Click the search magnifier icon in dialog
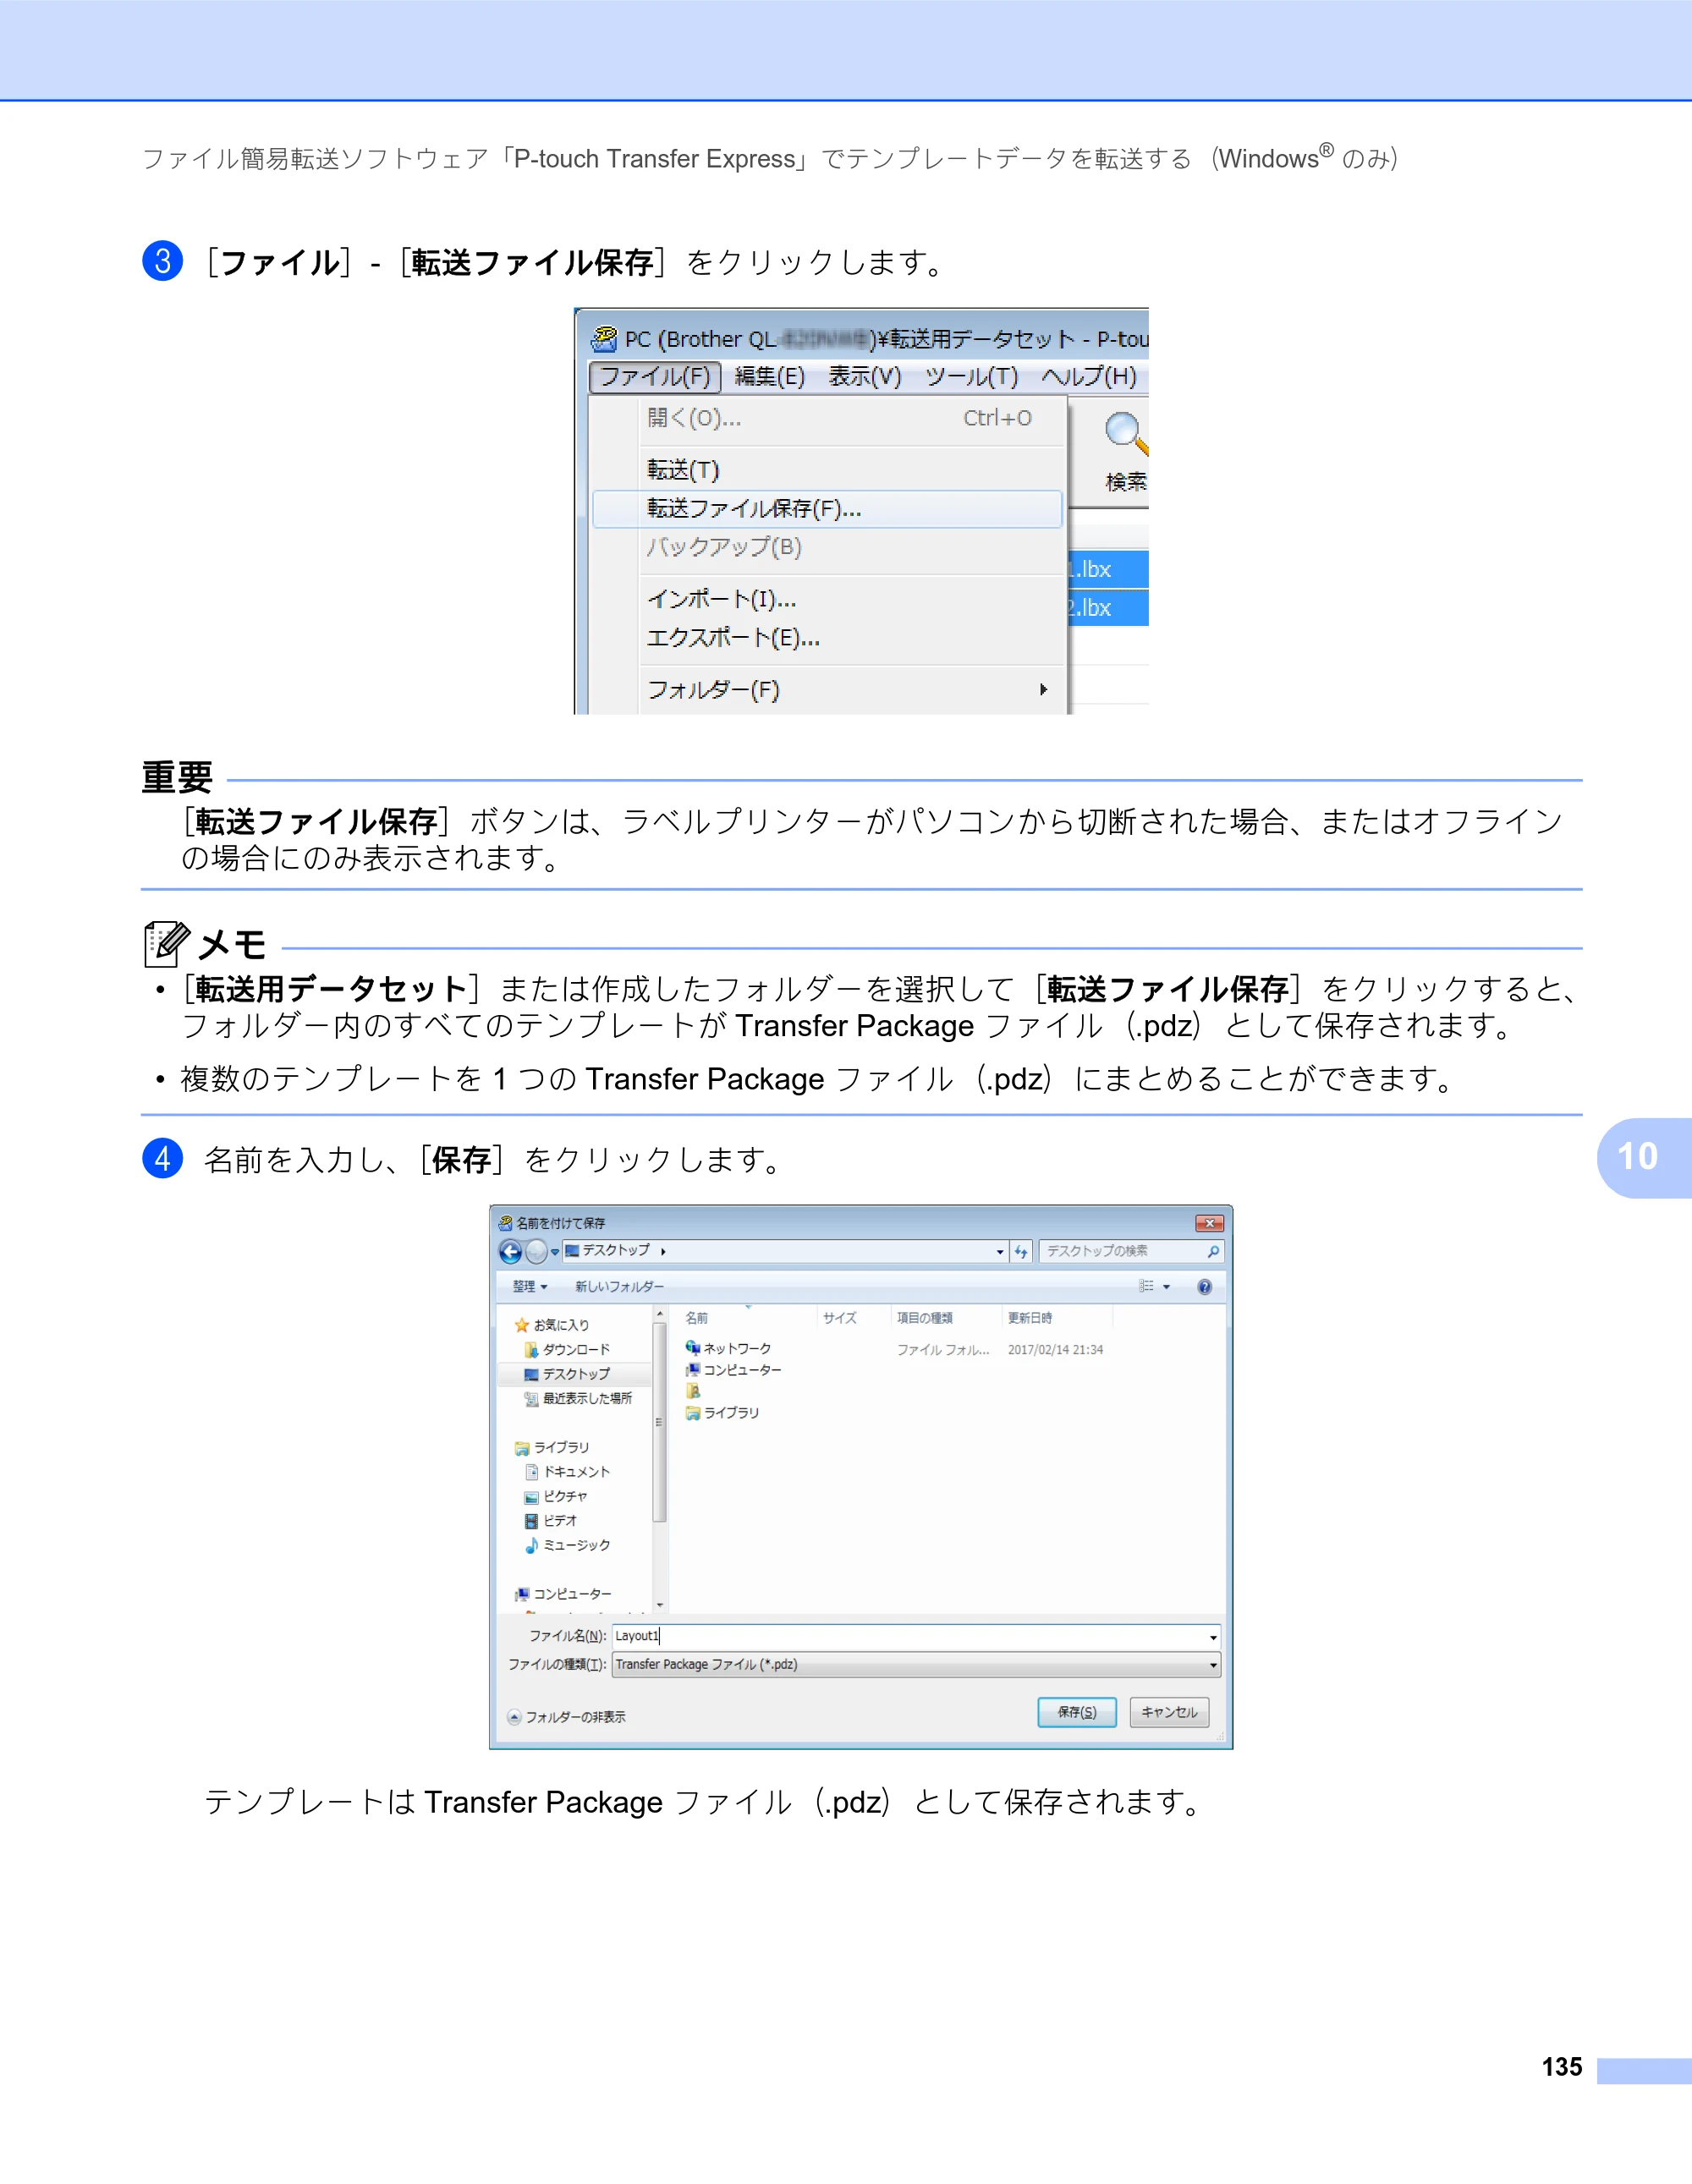The image size is (1692, 2184). pyautogui.click(x=1213, y=1251)
